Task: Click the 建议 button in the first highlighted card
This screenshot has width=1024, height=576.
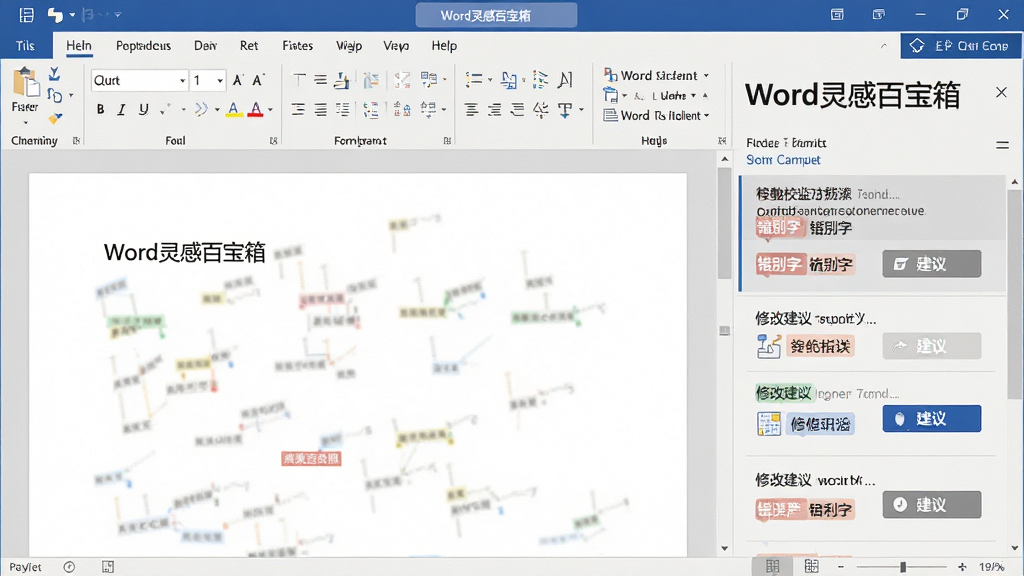Action: coord(932,264)
